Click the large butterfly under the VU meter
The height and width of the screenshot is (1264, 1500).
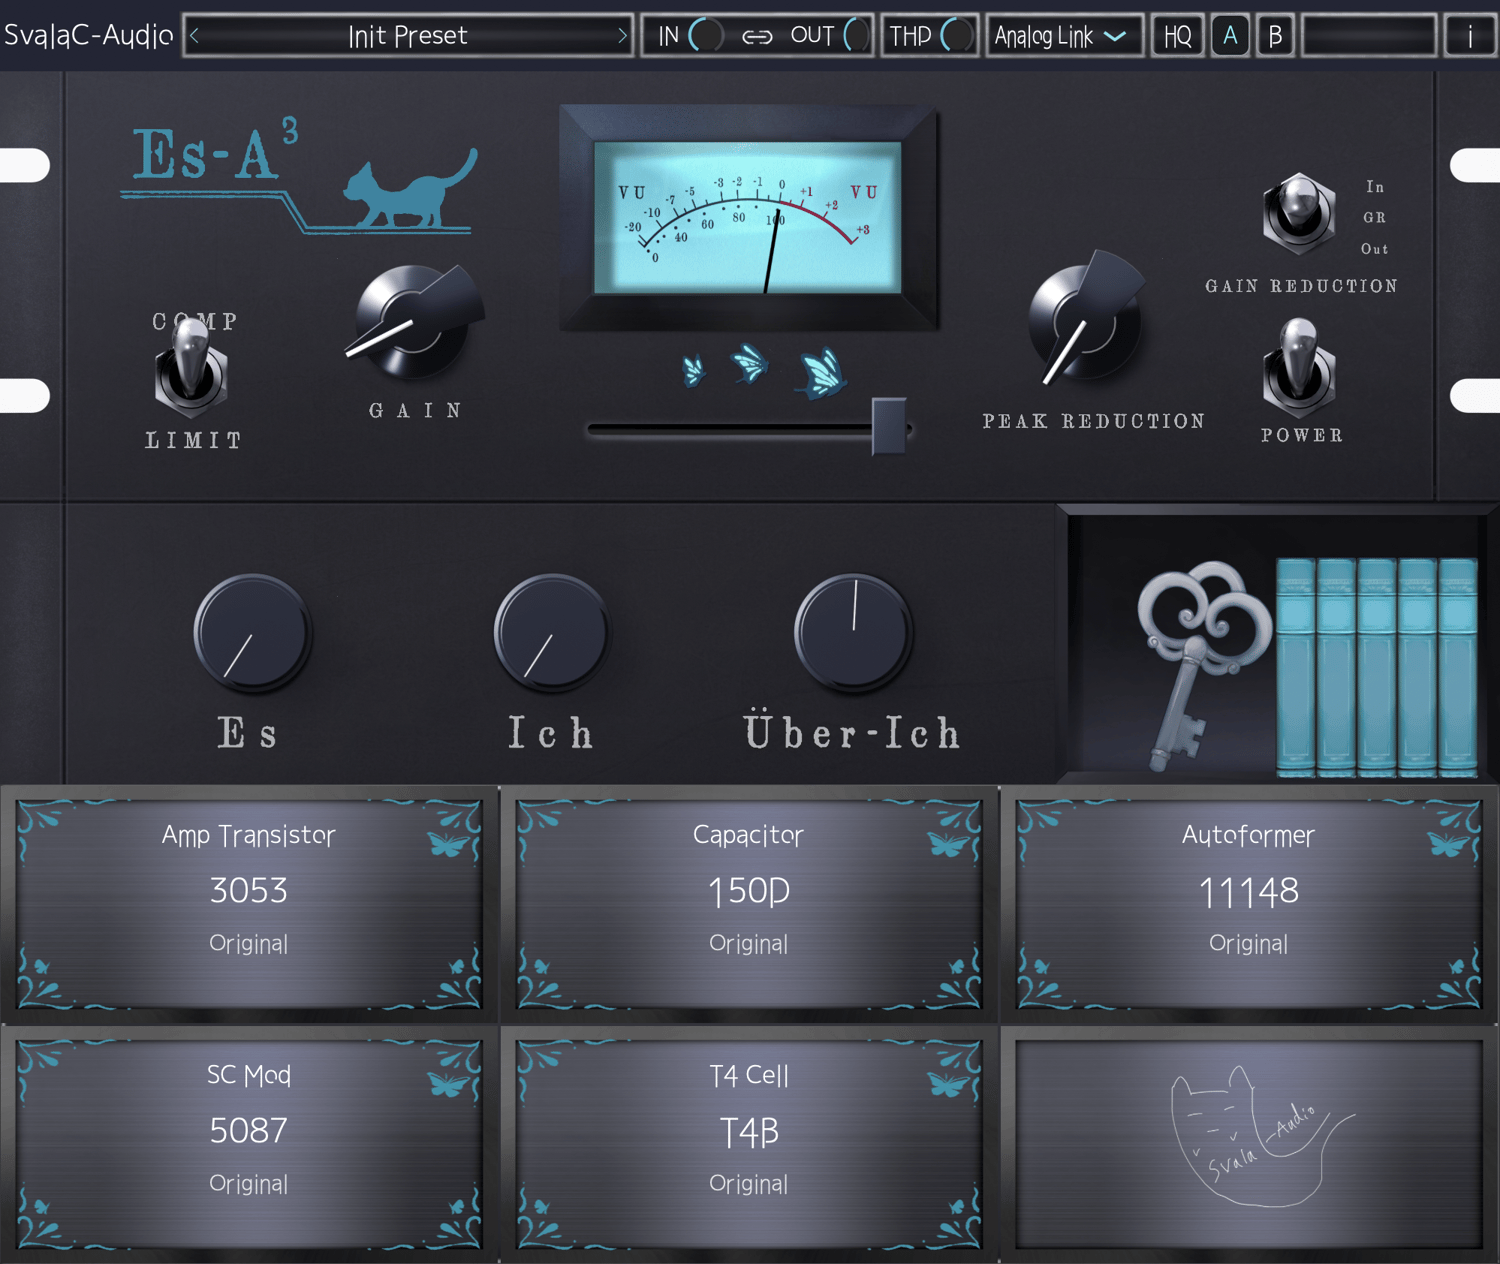tap(822, 373)
